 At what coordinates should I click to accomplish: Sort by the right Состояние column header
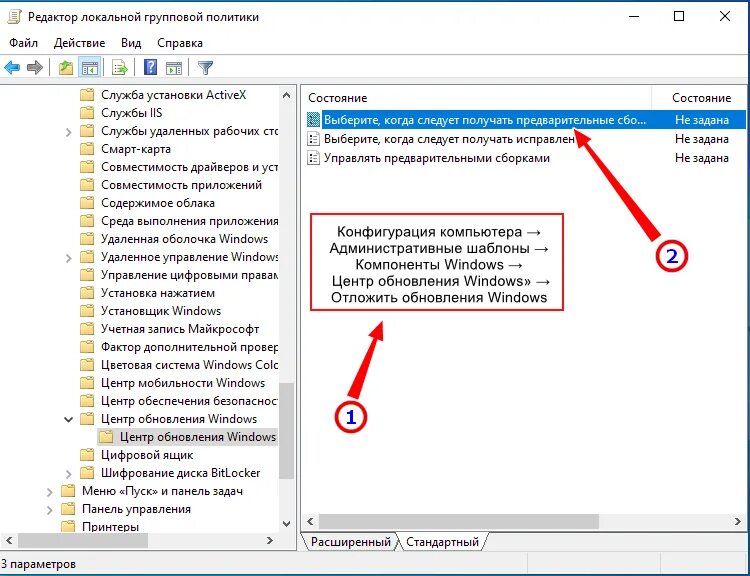point(701,98)
